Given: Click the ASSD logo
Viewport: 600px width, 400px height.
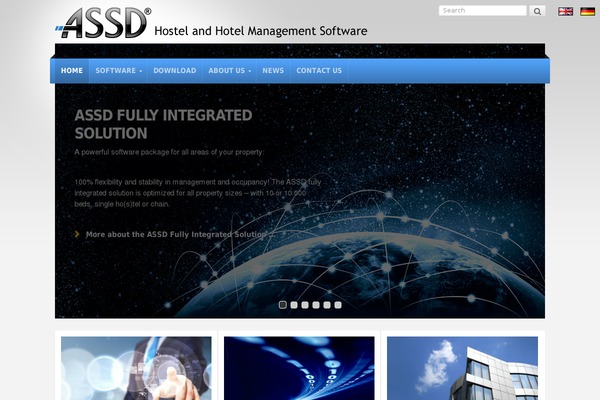Looking at the screenshot, I should click(x=103, y=23).
